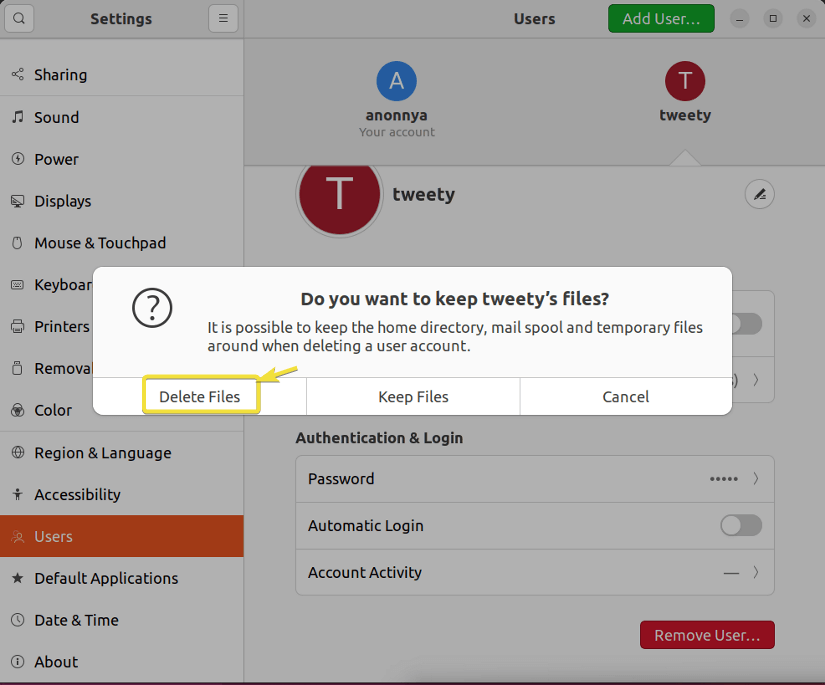Click the Power icon in sidebar
The width and height of the screenshot is (825, 685).
click(x=18, y=159)
